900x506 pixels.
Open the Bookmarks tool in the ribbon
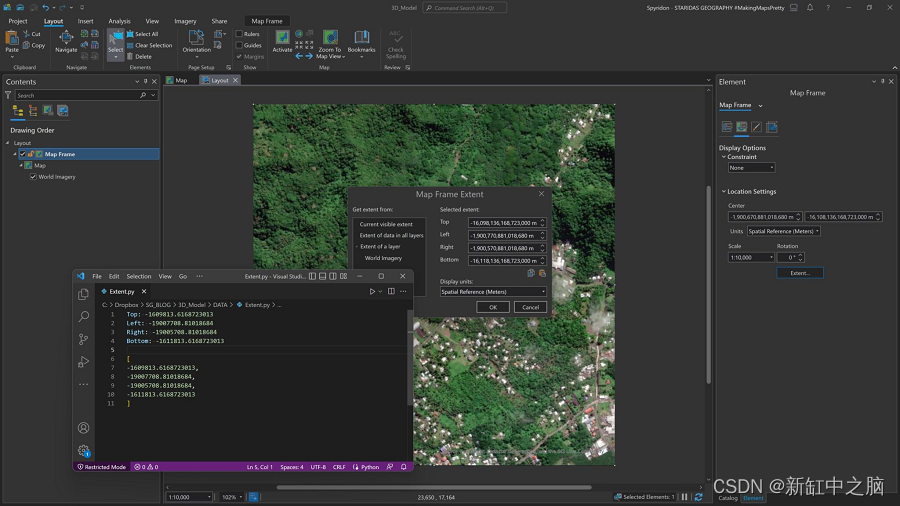(x=361, y=39)
